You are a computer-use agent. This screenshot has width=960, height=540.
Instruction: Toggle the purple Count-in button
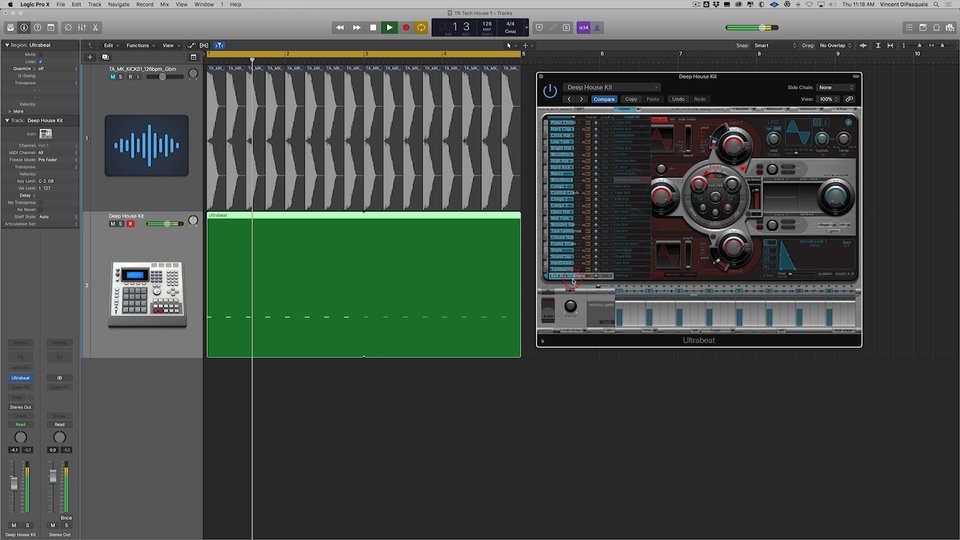(583, 28)
